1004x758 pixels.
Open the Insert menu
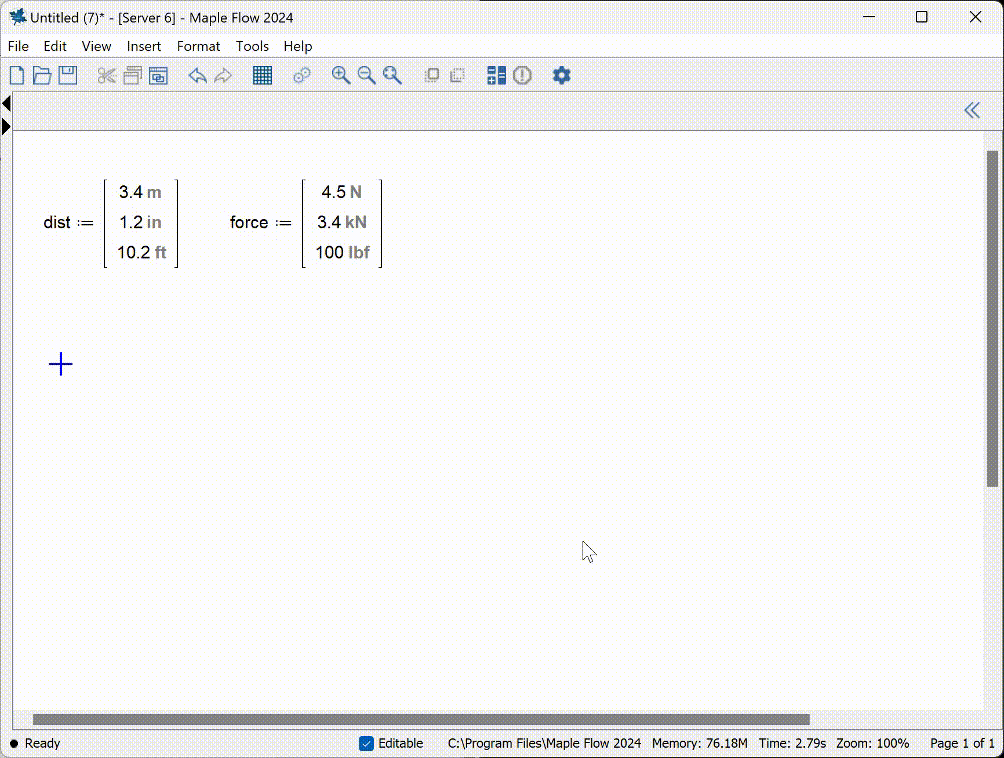[144, 46]
